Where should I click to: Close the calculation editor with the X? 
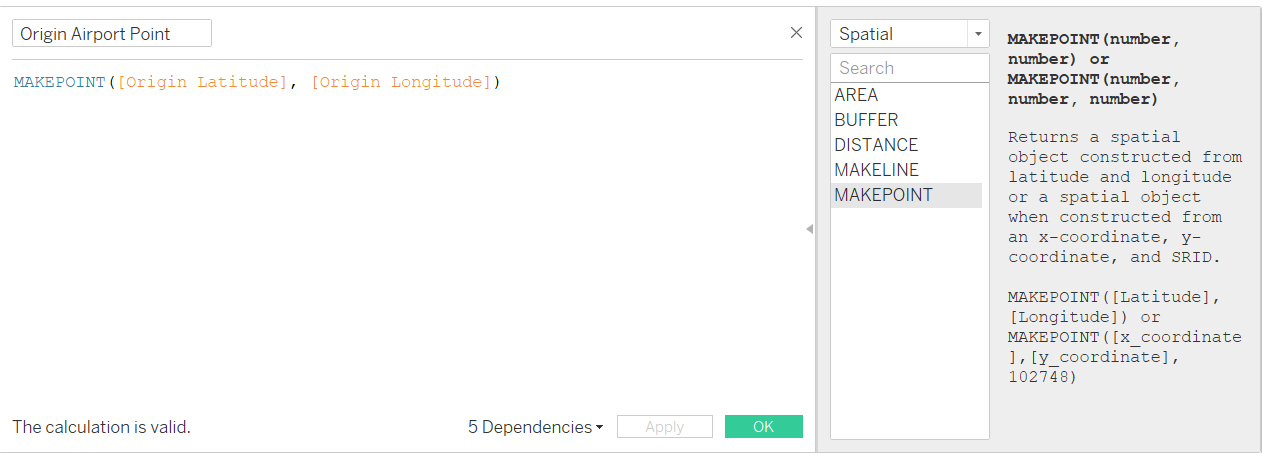796,33
